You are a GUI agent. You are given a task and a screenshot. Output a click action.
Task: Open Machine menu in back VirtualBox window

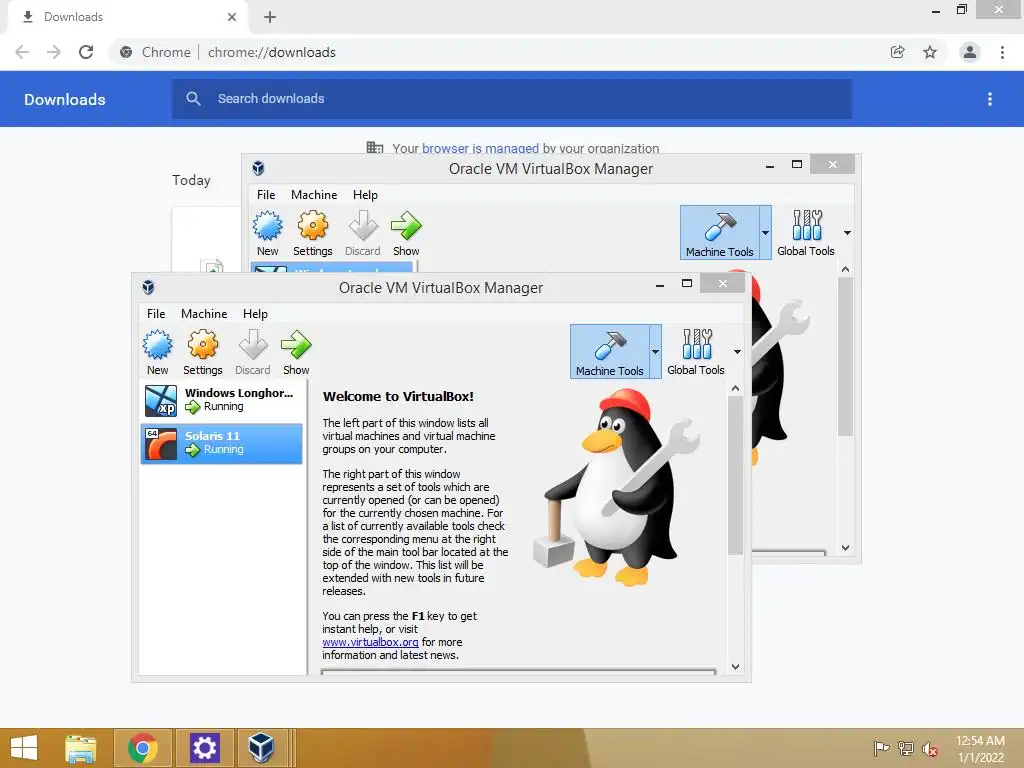click(x=314, y=195)
